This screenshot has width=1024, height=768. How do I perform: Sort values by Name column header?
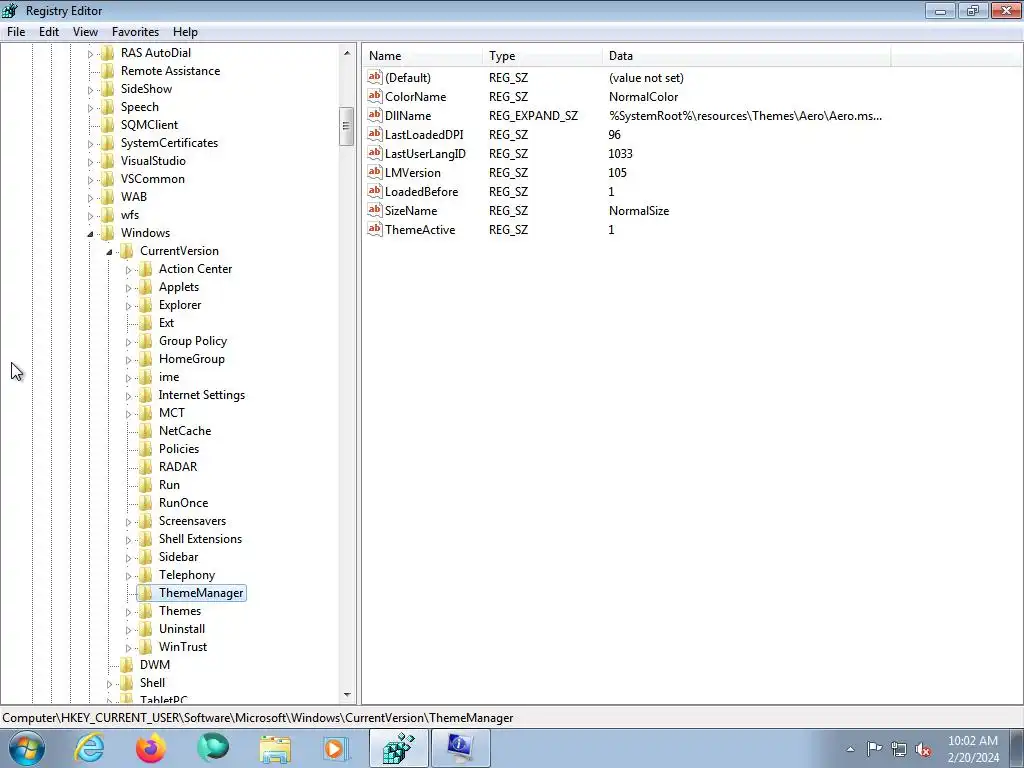[x=422, y=56]
